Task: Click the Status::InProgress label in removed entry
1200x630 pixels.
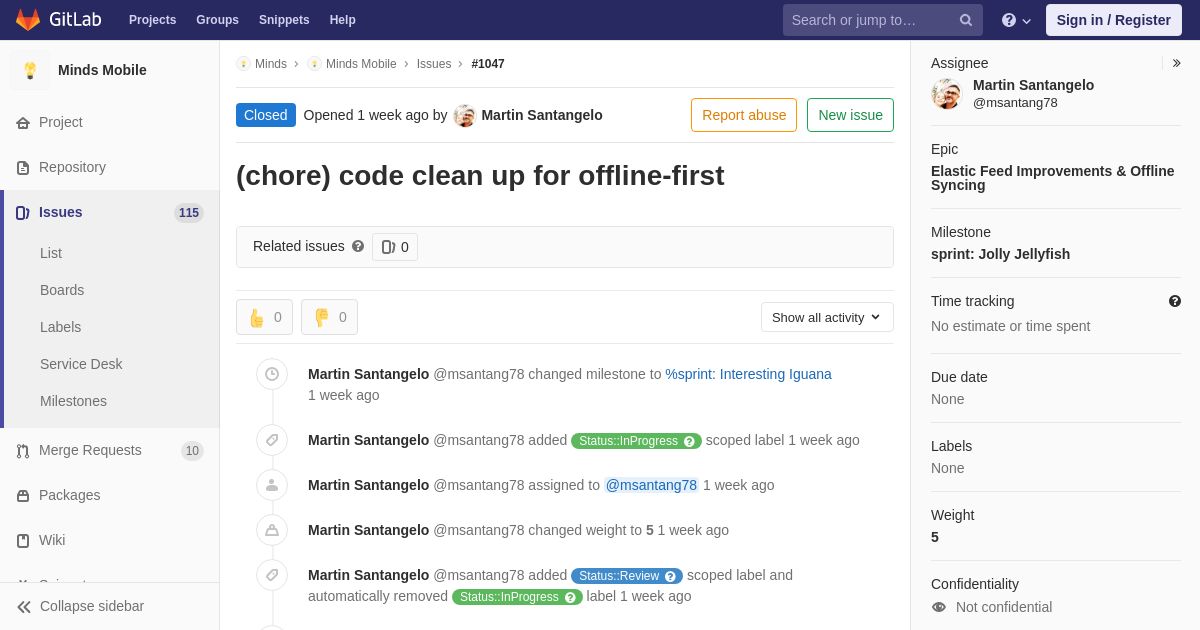Action: (x=517, y=597)
